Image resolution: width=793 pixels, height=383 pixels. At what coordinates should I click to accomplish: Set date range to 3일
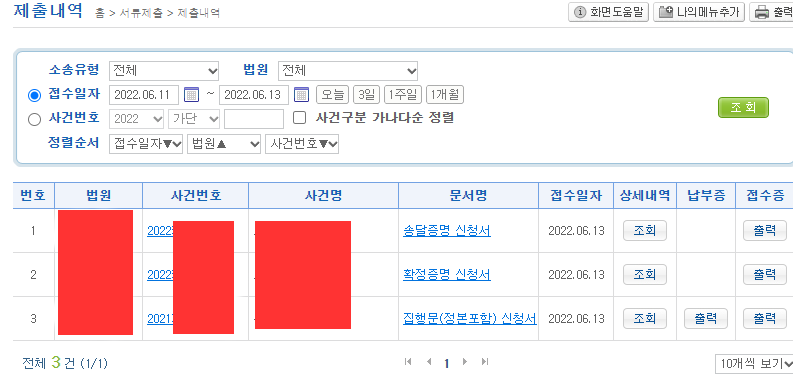tap(366, 95)
